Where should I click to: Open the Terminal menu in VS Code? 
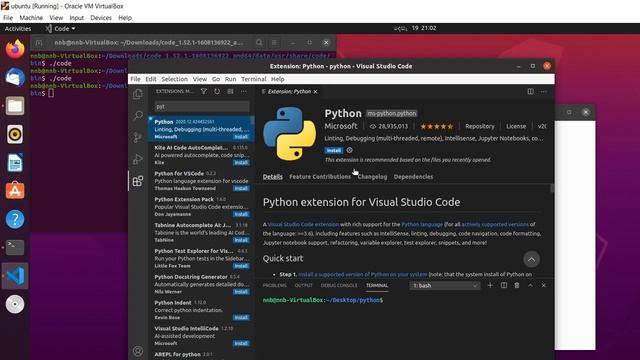click(253, 79)
